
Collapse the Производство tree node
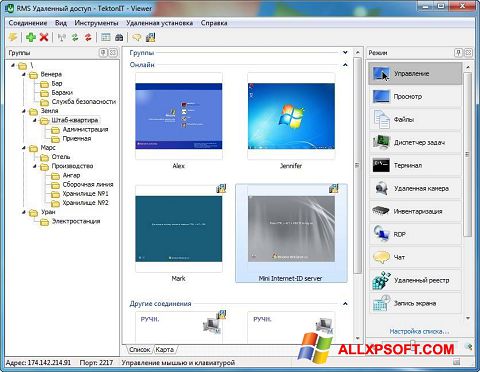click(35, 166)
